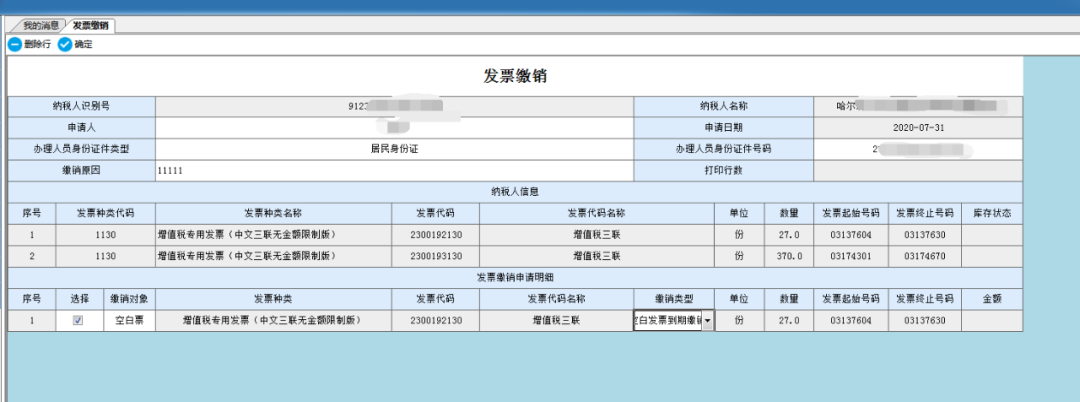1080x402 pixels.
Task: Click the 370.0 quantity cell
Action: click(x=789, y=256)
